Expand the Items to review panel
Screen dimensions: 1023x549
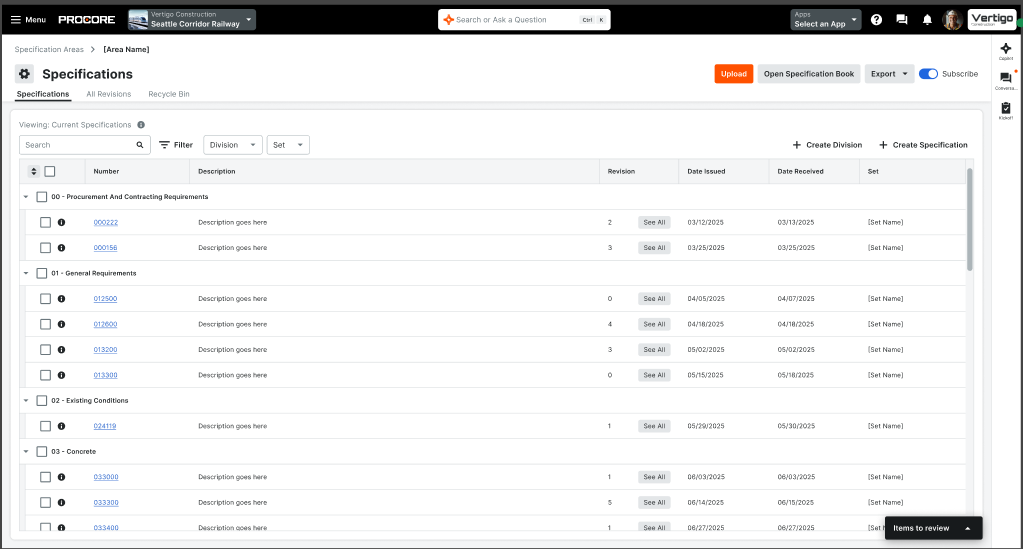(933, 528)
